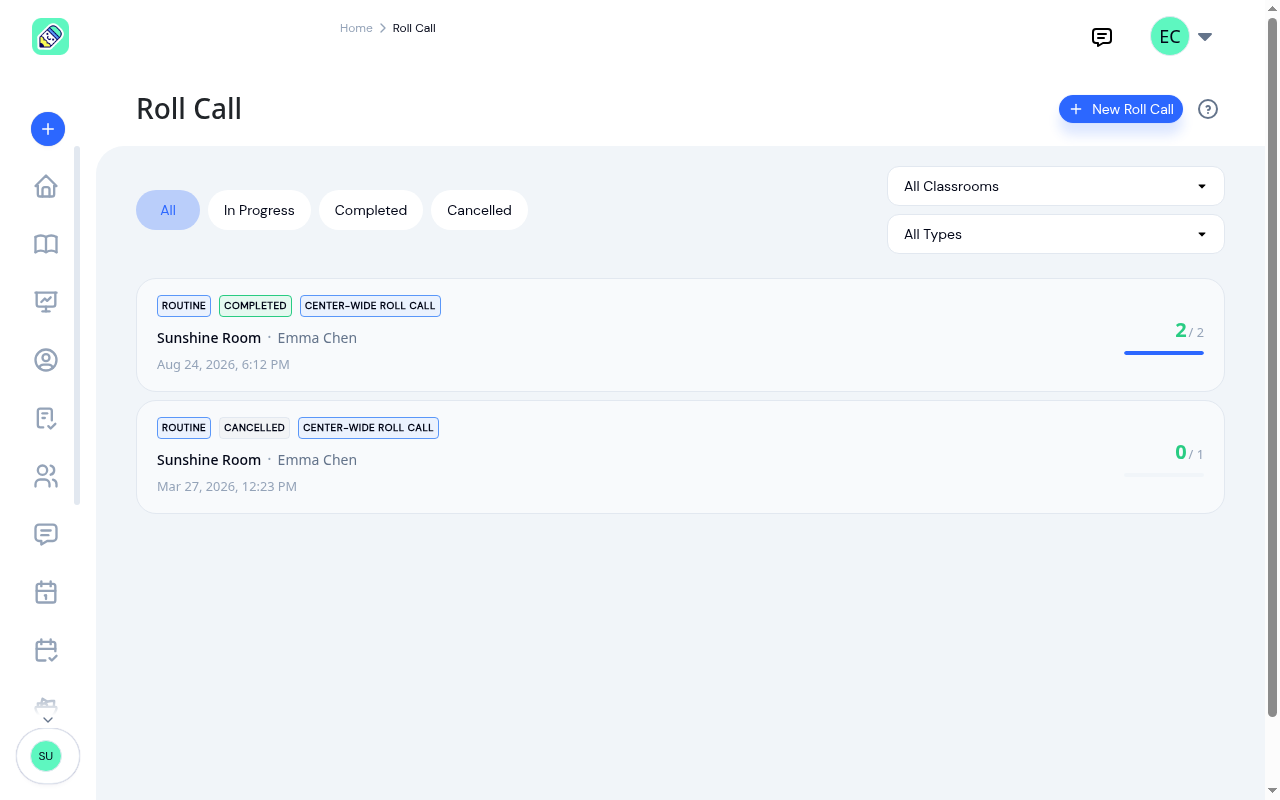Screen dimensions: 1280x800
Task: Open messages icon in top header
Action: point(1102,37)
